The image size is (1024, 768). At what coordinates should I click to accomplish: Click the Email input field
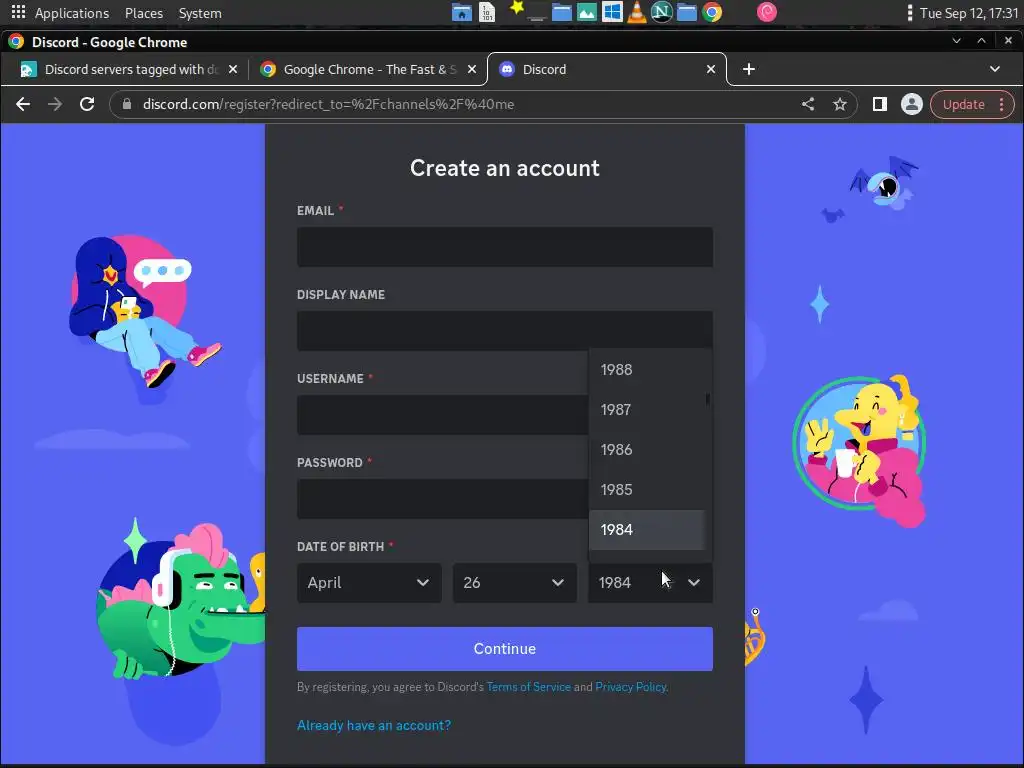click(505, 247)
